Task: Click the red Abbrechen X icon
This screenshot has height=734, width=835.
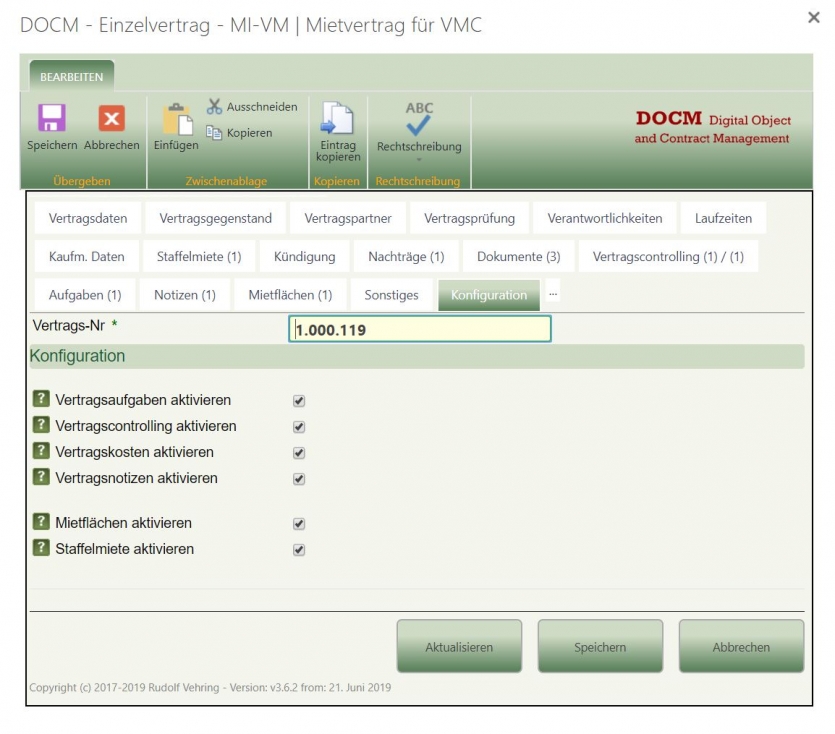Action: point(111,118)
